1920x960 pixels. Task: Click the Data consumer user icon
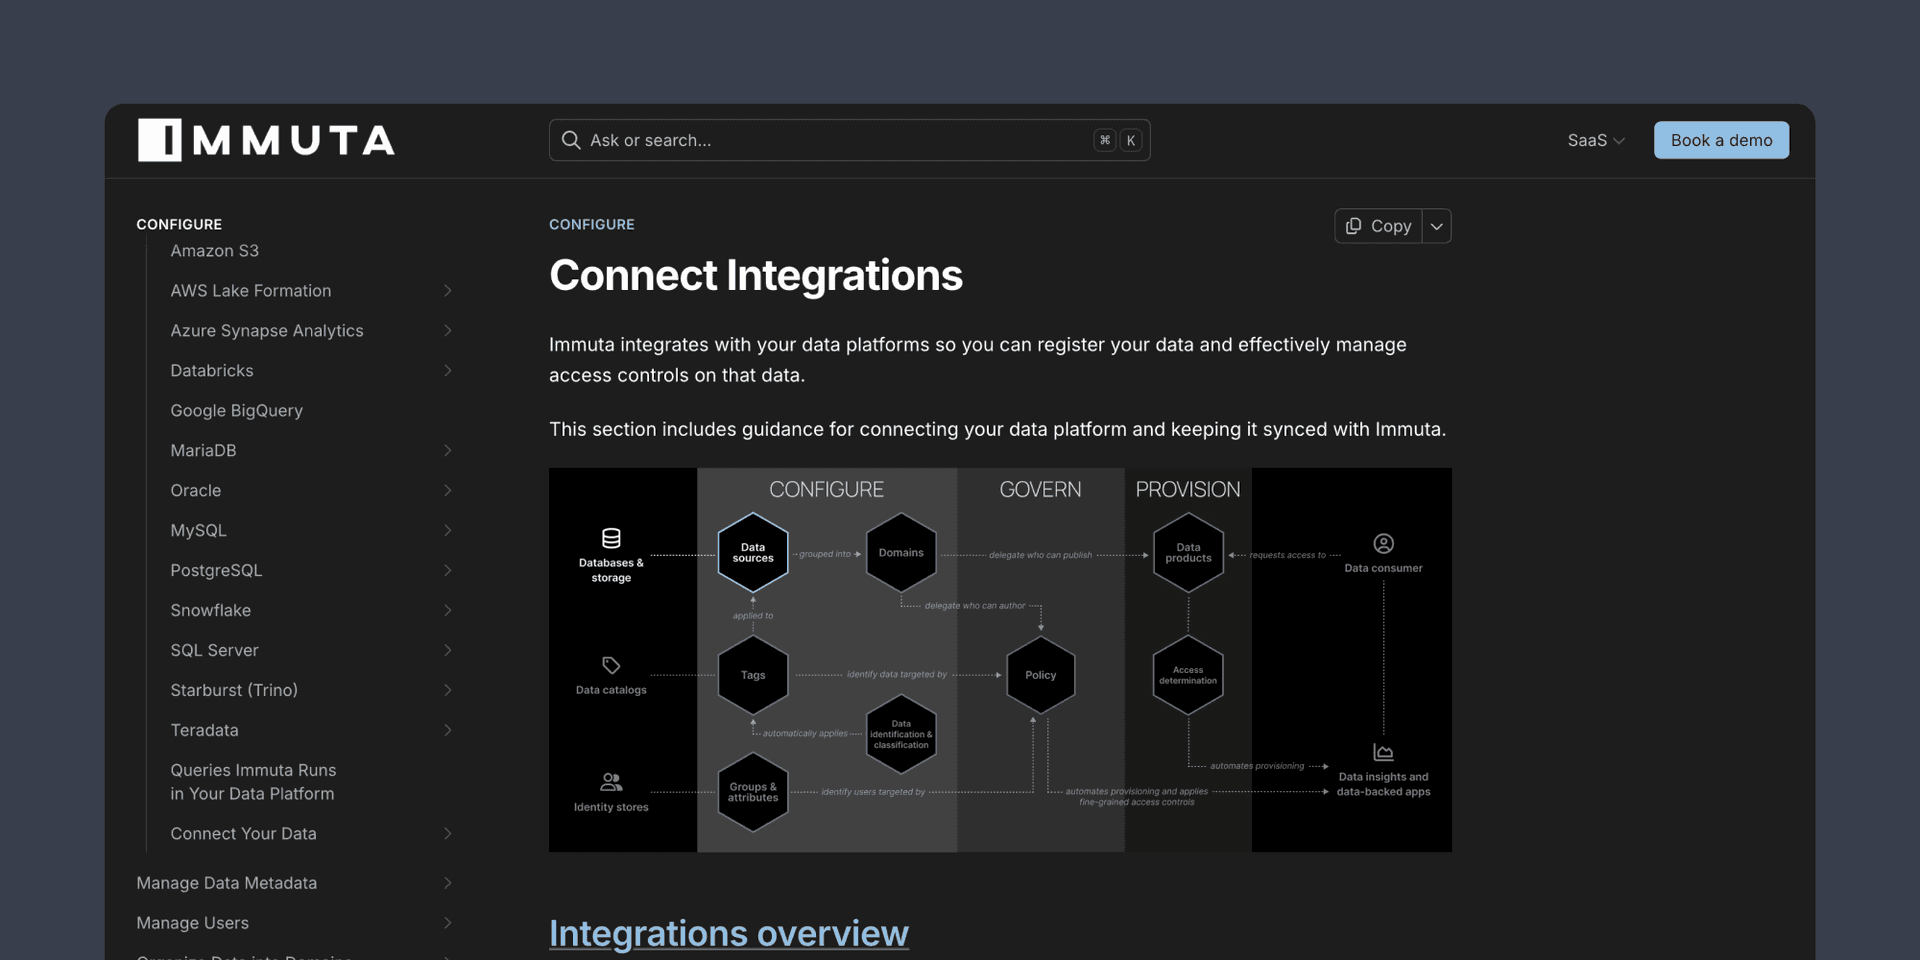point(1383,543)
